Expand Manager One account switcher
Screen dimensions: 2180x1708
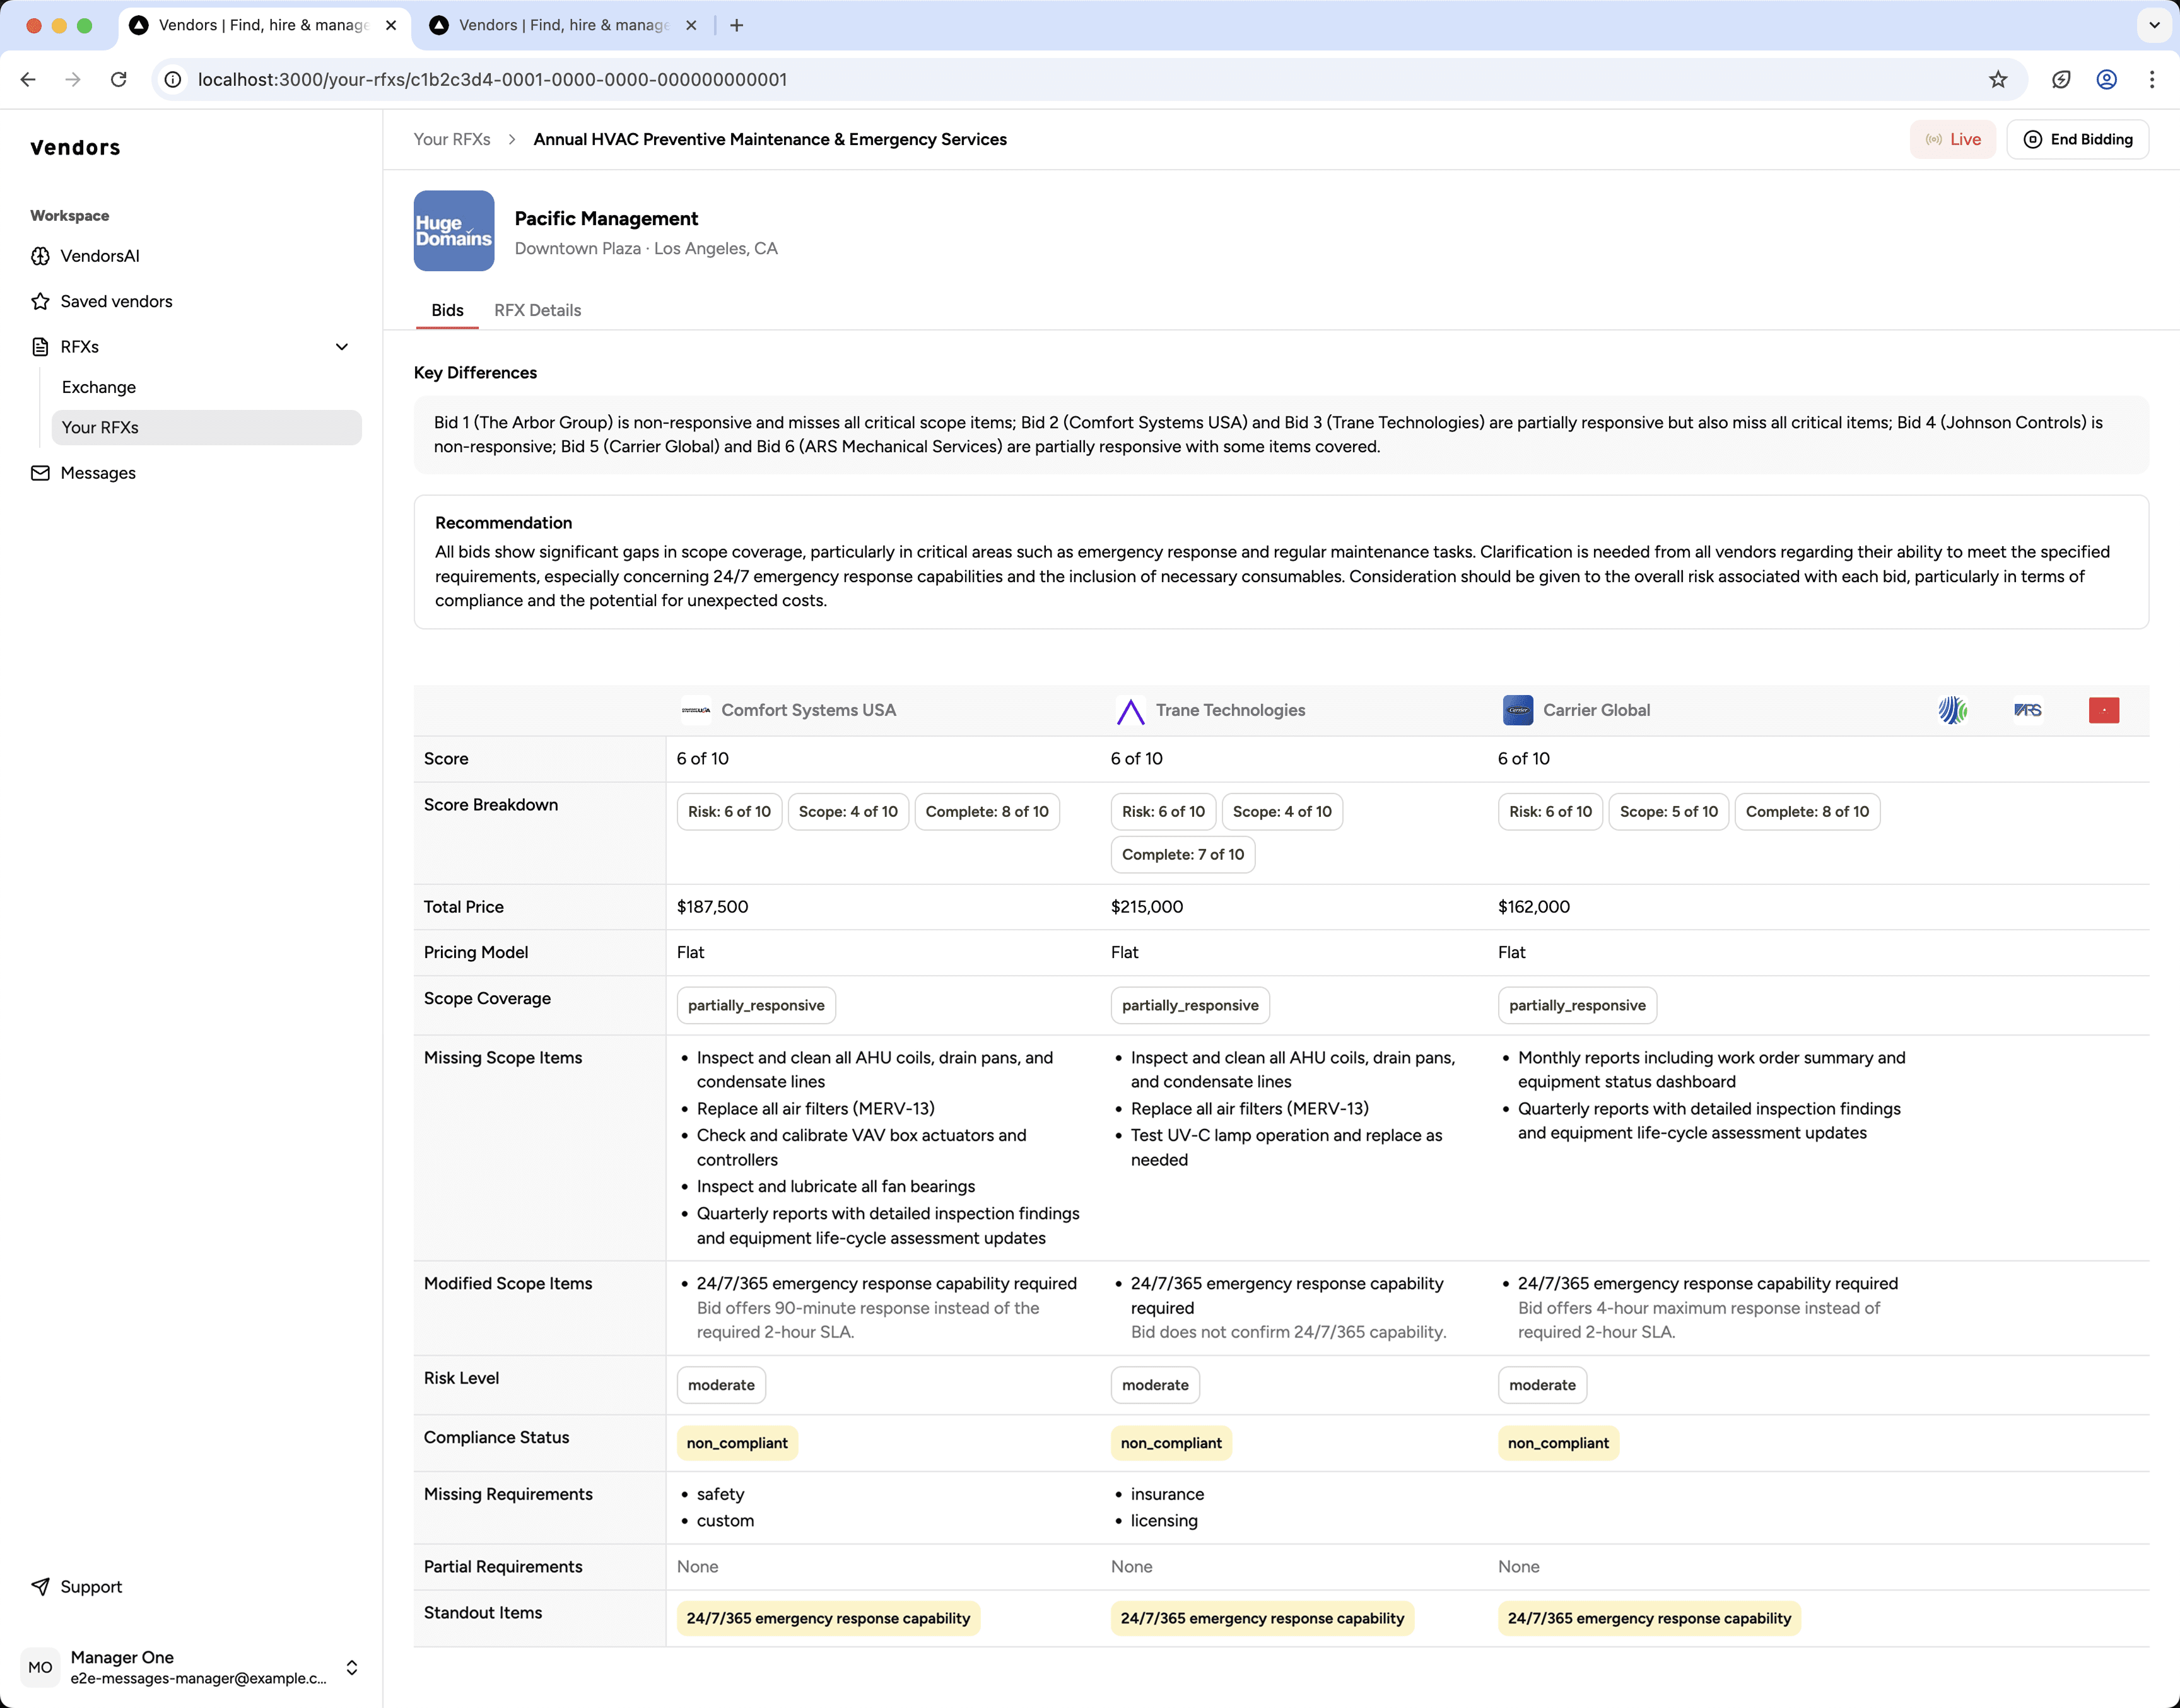tap(352, 1667)
